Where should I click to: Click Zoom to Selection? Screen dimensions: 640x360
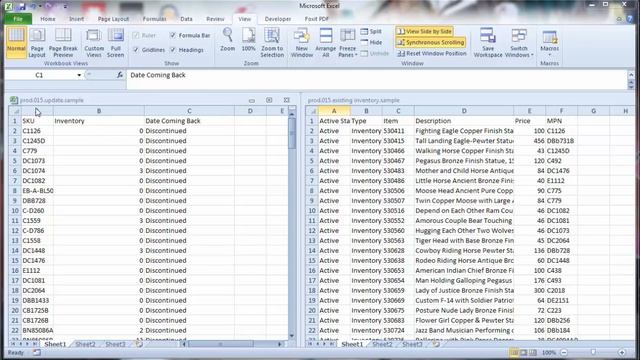tap(272, 42)
